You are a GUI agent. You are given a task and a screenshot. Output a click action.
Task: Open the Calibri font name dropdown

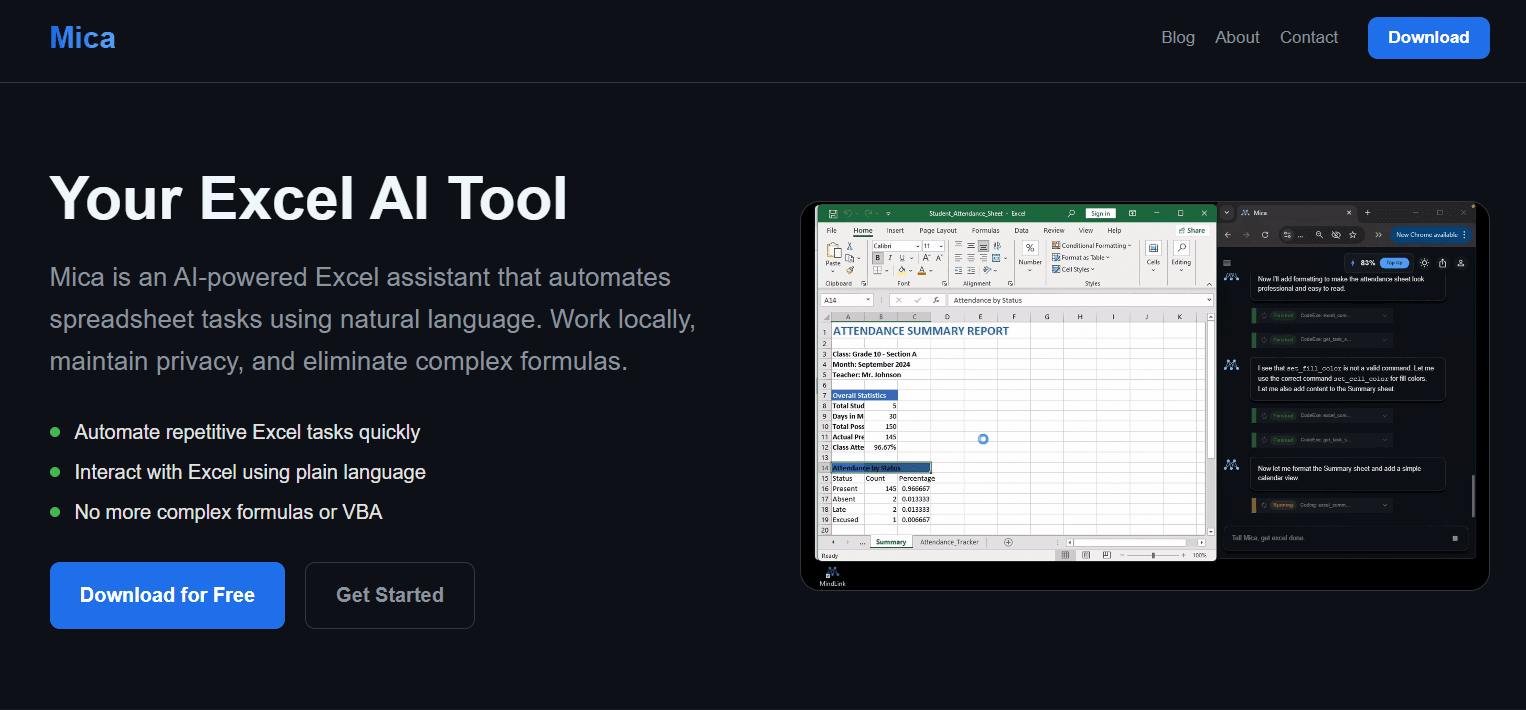point(895,246)
